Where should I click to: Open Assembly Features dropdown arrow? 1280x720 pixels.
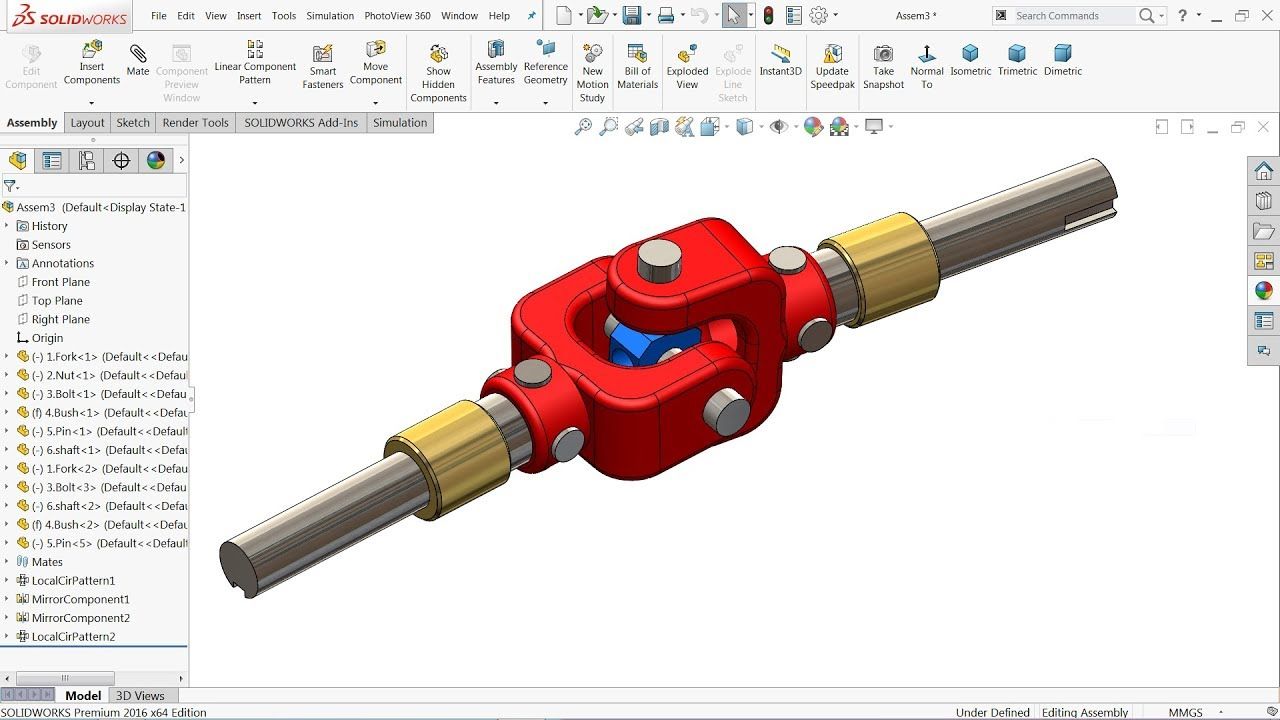click(496, 103)
